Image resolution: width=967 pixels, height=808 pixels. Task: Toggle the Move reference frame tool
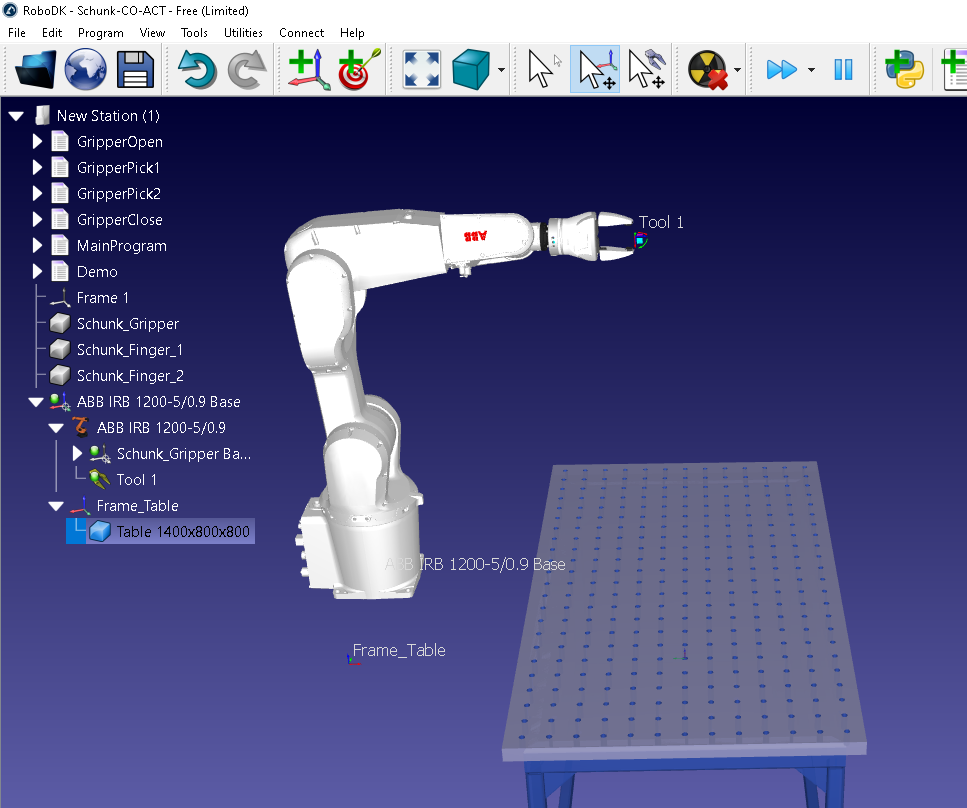[595, 69]
